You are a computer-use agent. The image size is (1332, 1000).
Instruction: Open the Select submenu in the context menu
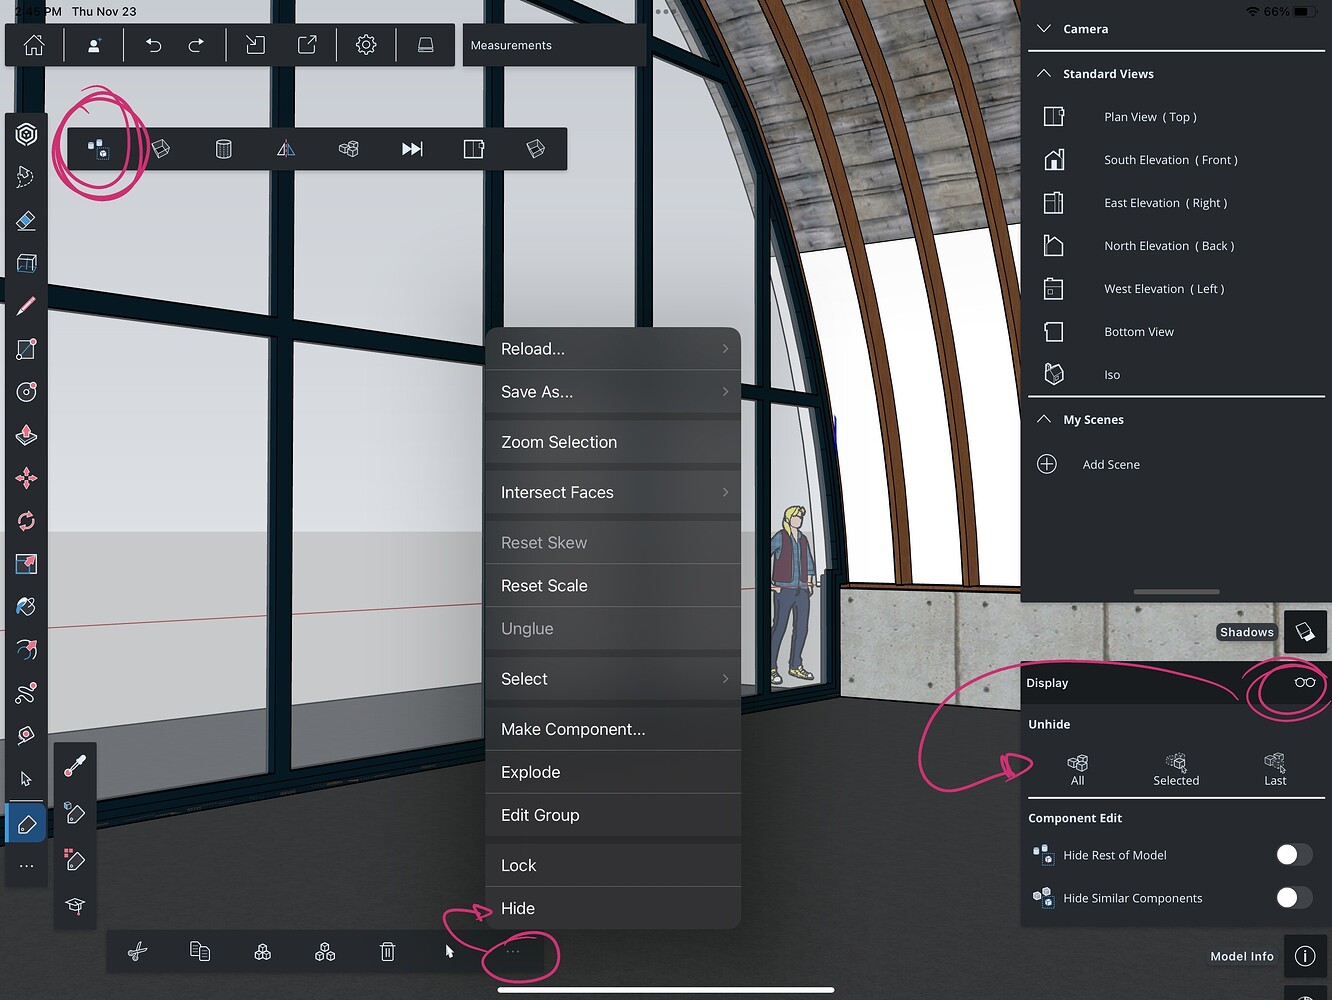pyautogui.click(x=612, y=678)
